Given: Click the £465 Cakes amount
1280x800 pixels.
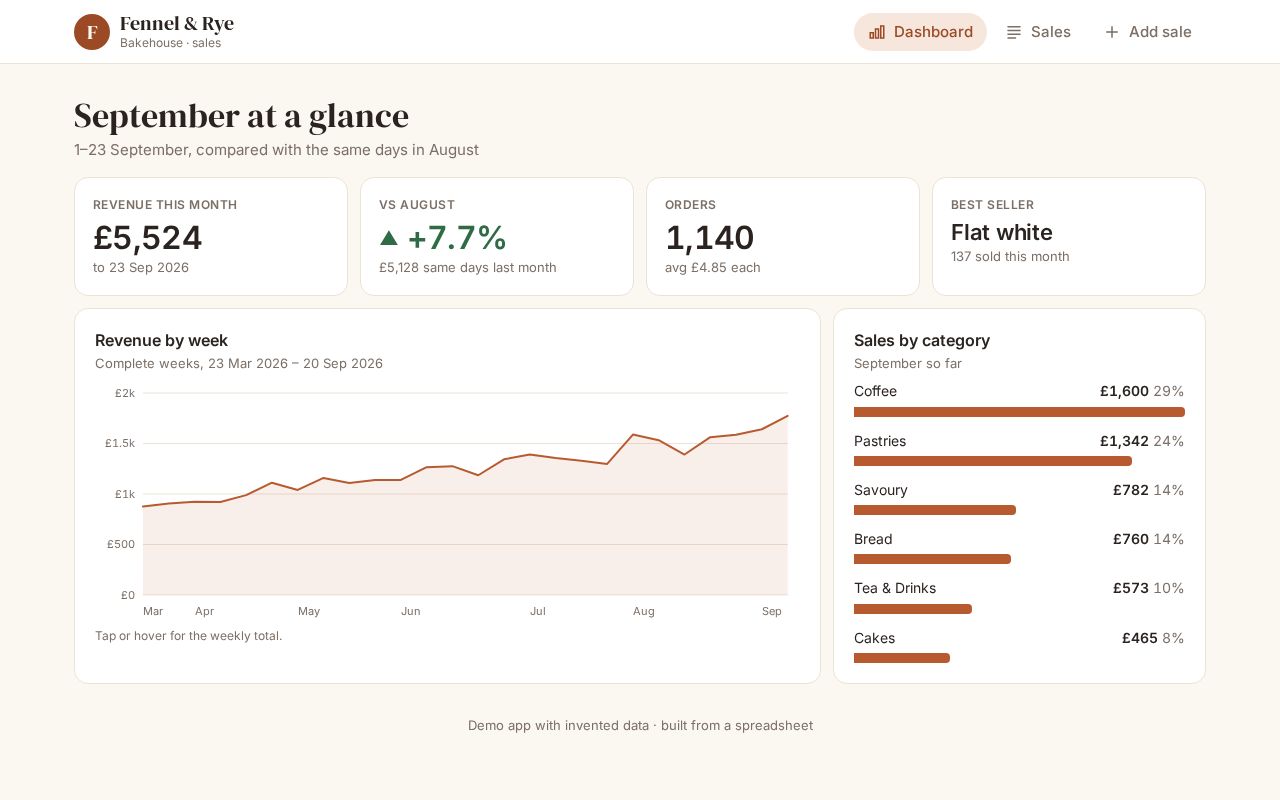Looking at the screenshot, I should pos(1140,638).
